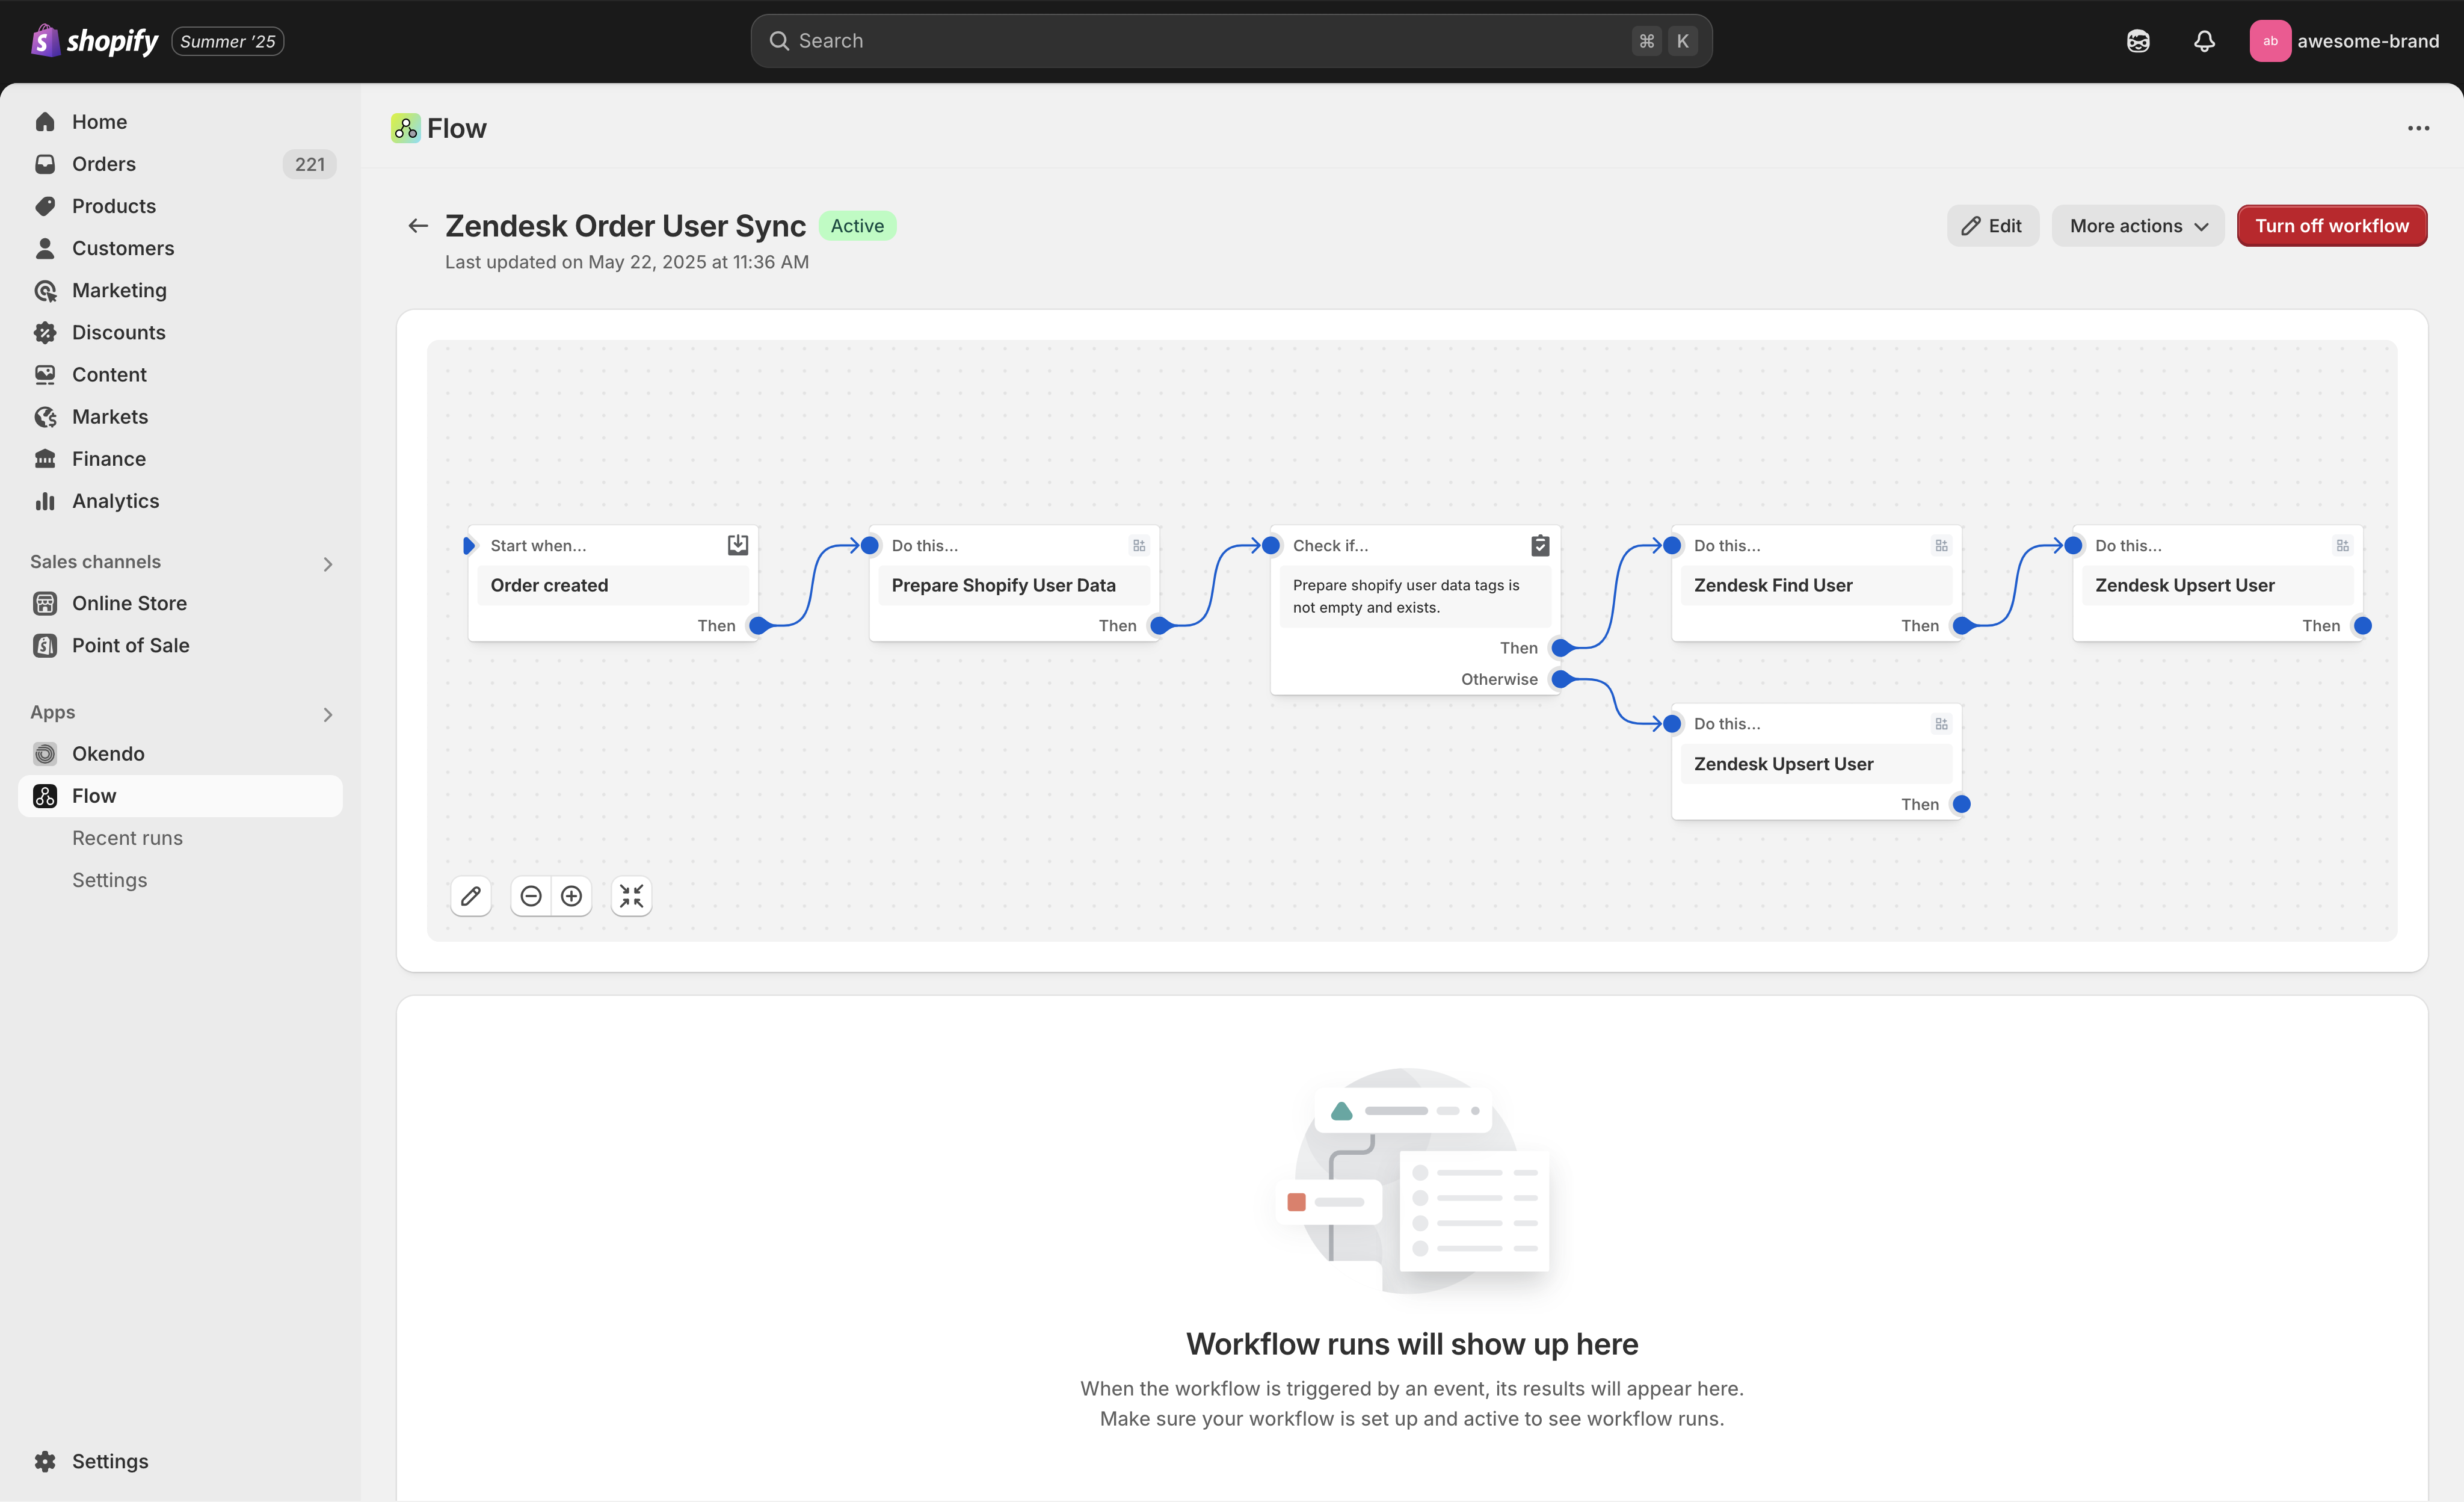The width and height of the screenshot is (2464, 1502).
Task: Open Point of Sale channel
Action: (180, 645)
